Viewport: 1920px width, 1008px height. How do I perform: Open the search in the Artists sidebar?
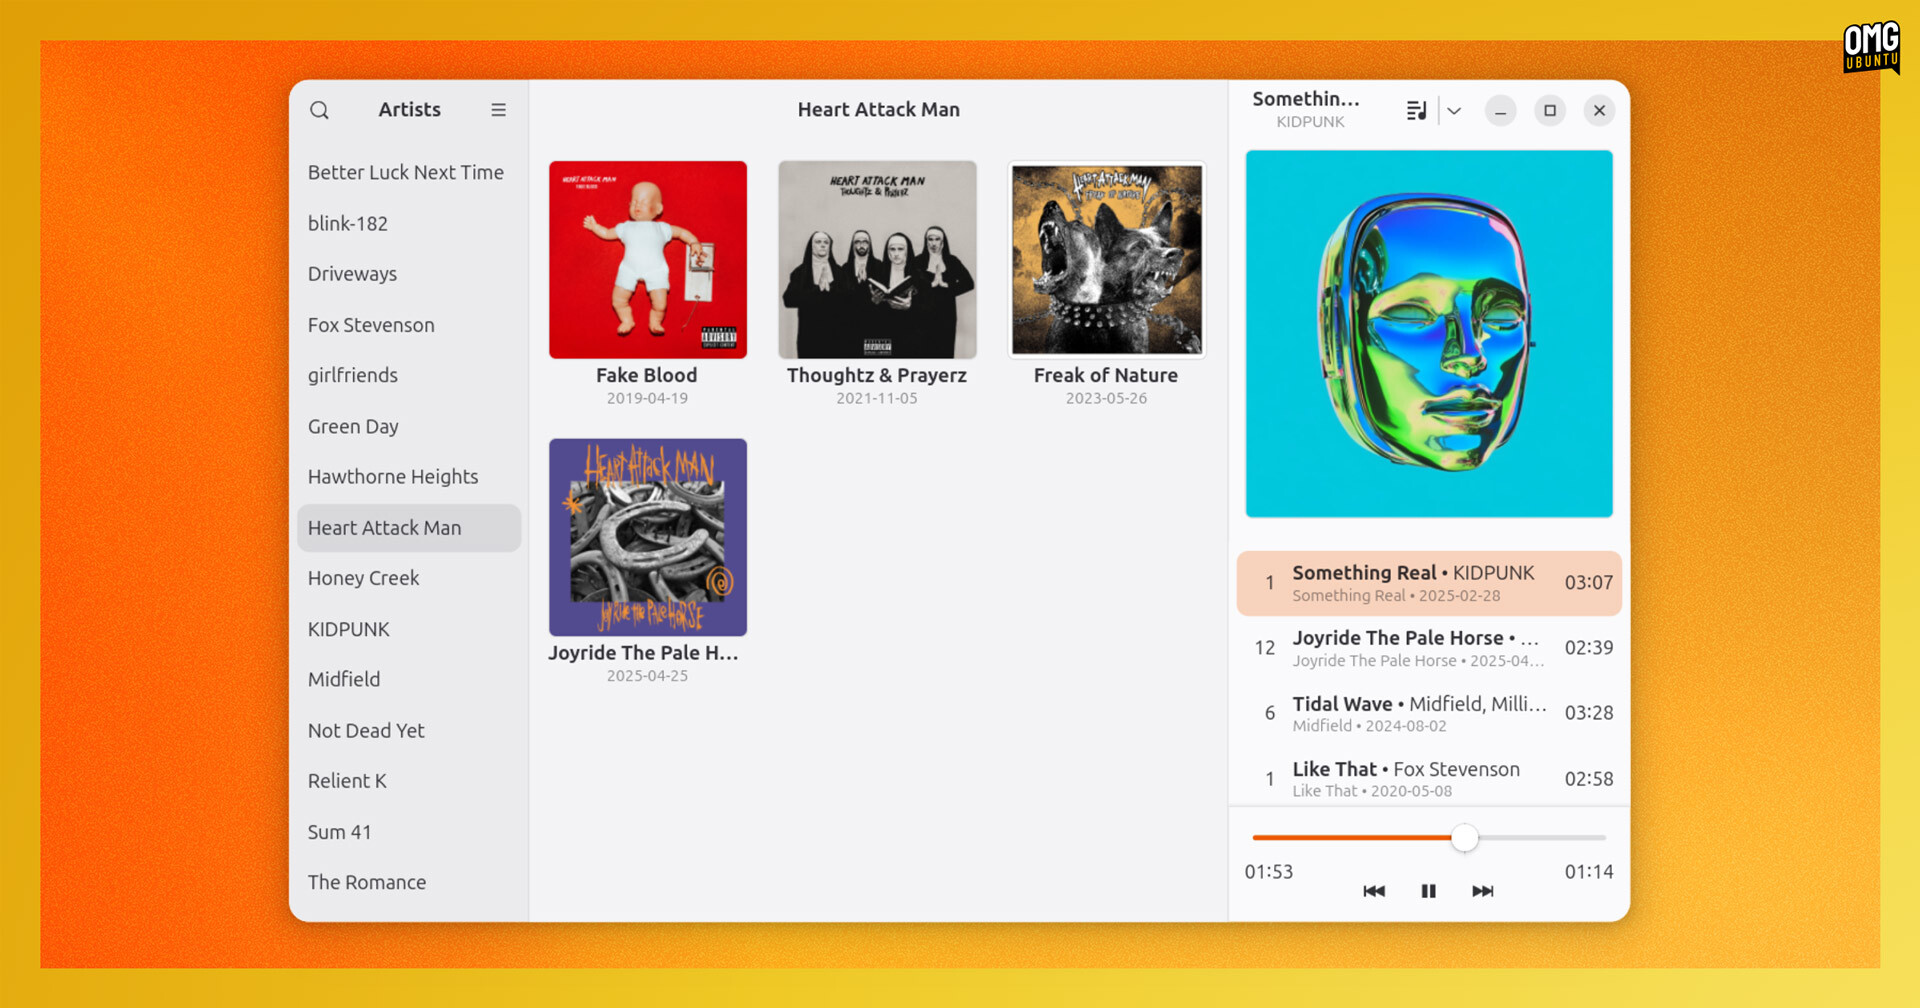(319, 110)
